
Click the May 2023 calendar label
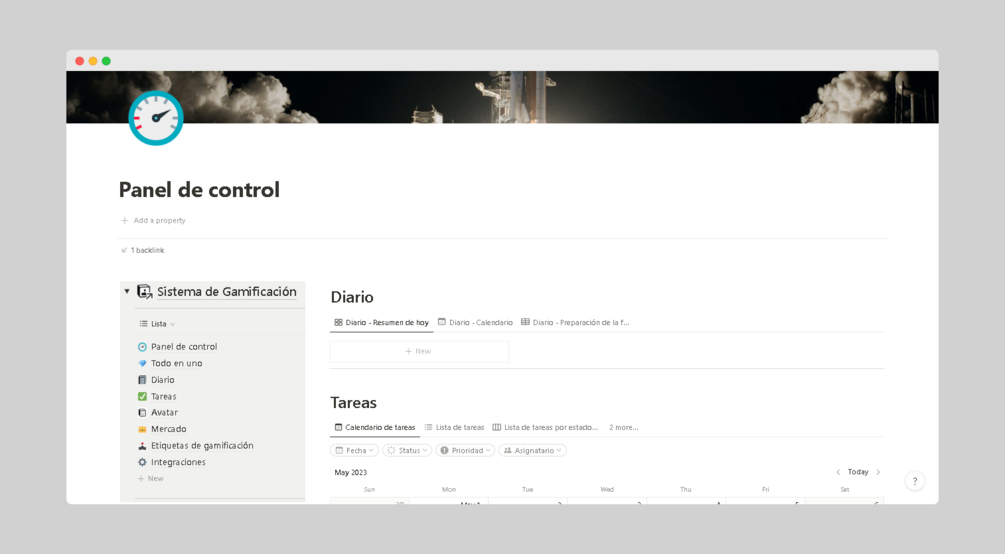351,473
